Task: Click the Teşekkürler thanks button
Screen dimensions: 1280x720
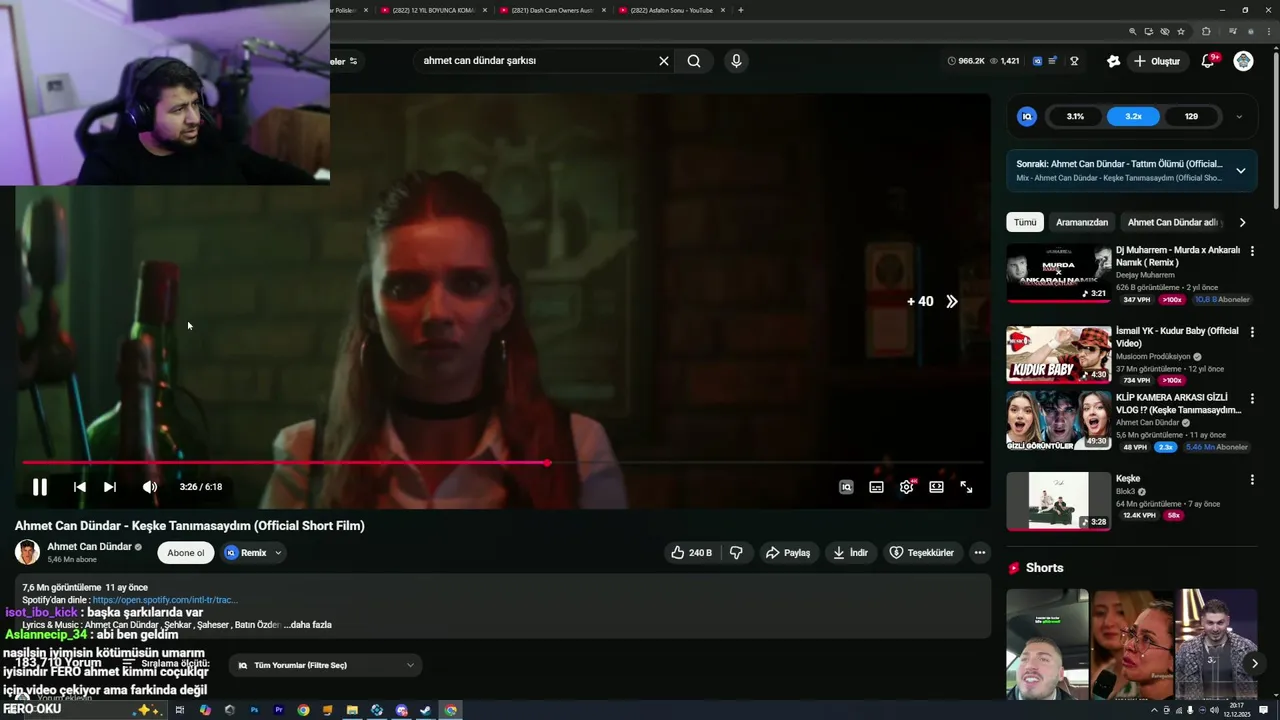Action: pos(922,552)
